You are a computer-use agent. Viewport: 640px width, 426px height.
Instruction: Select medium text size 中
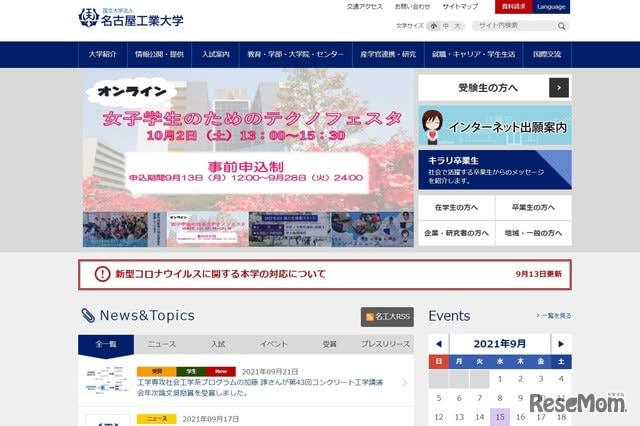pyautogui.click(x=446, y=26)
